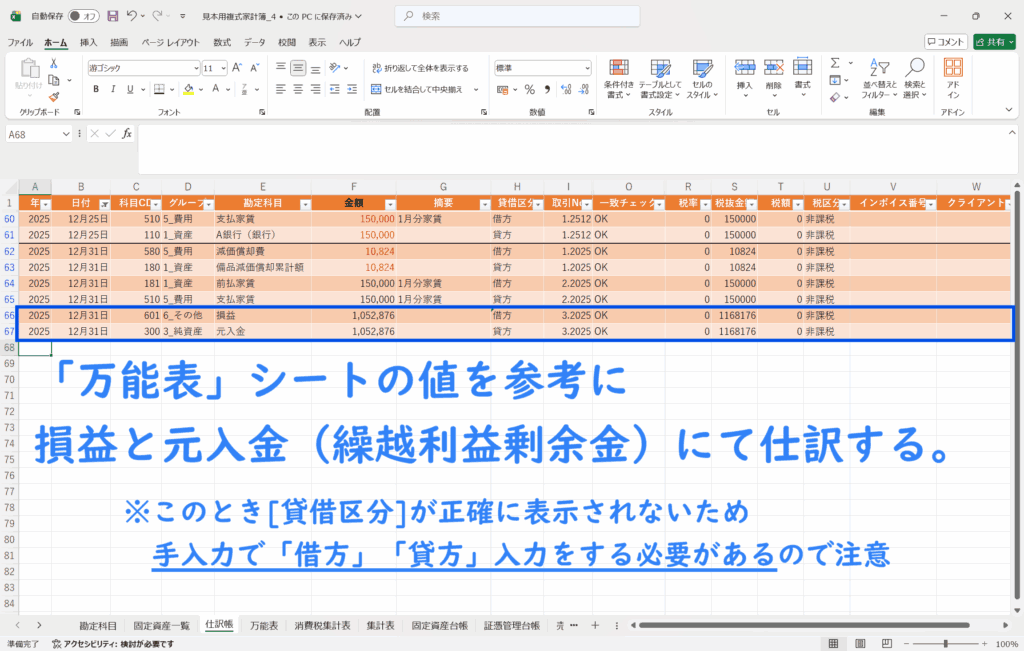
Task: Click the format painter brush icon
Action: coord(55,96)
